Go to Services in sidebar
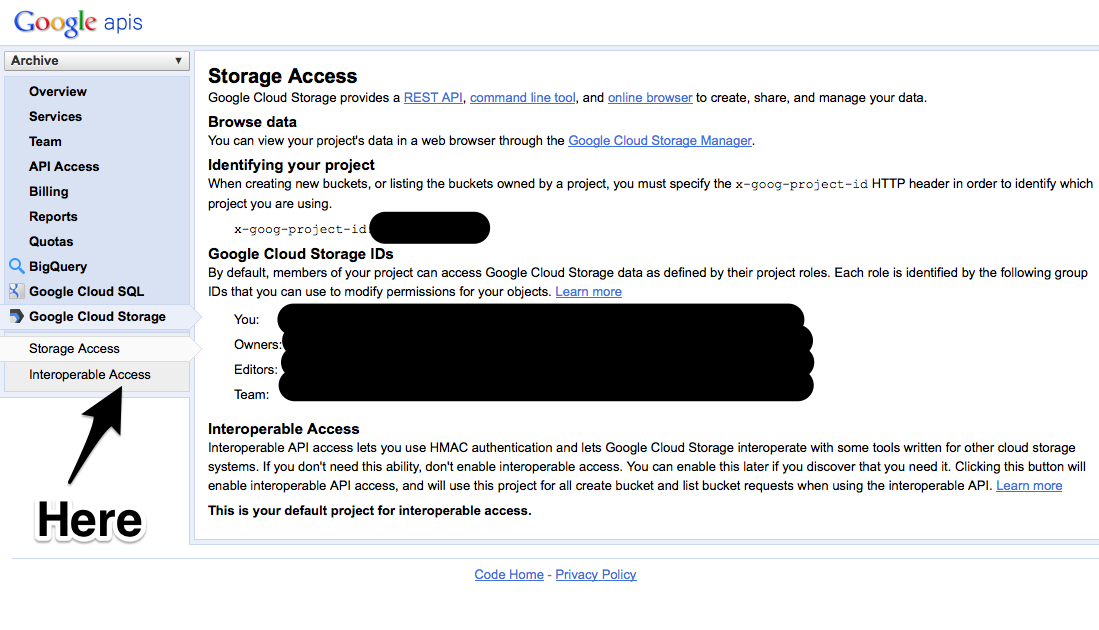 pos(55,117)
